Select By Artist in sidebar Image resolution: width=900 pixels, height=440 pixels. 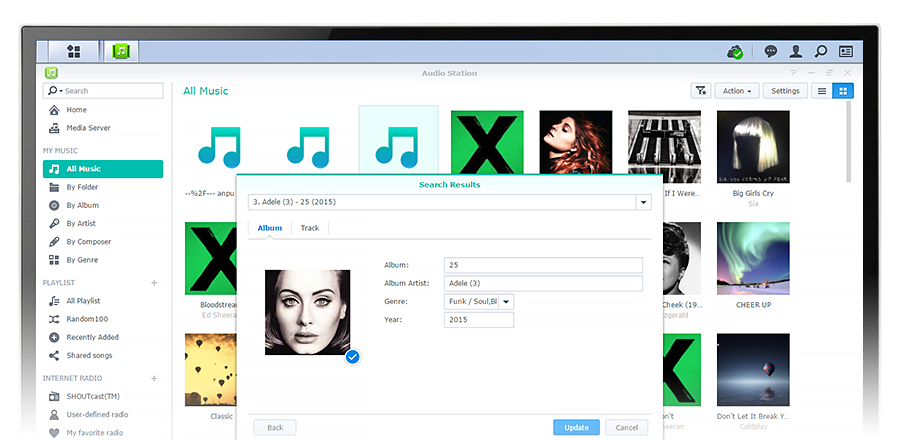point(81,223)
